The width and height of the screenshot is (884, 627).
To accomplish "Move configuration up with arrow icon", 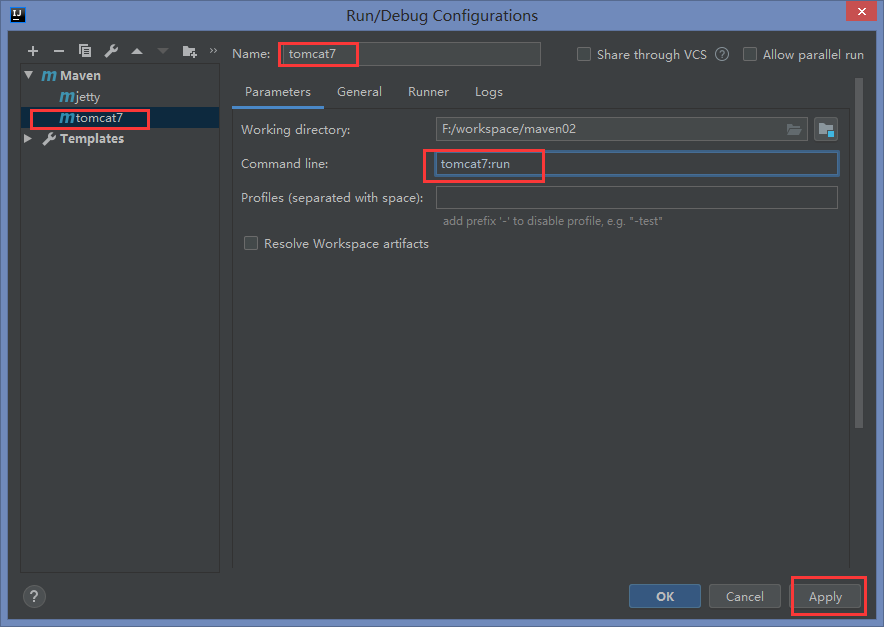I will [137, 51].
